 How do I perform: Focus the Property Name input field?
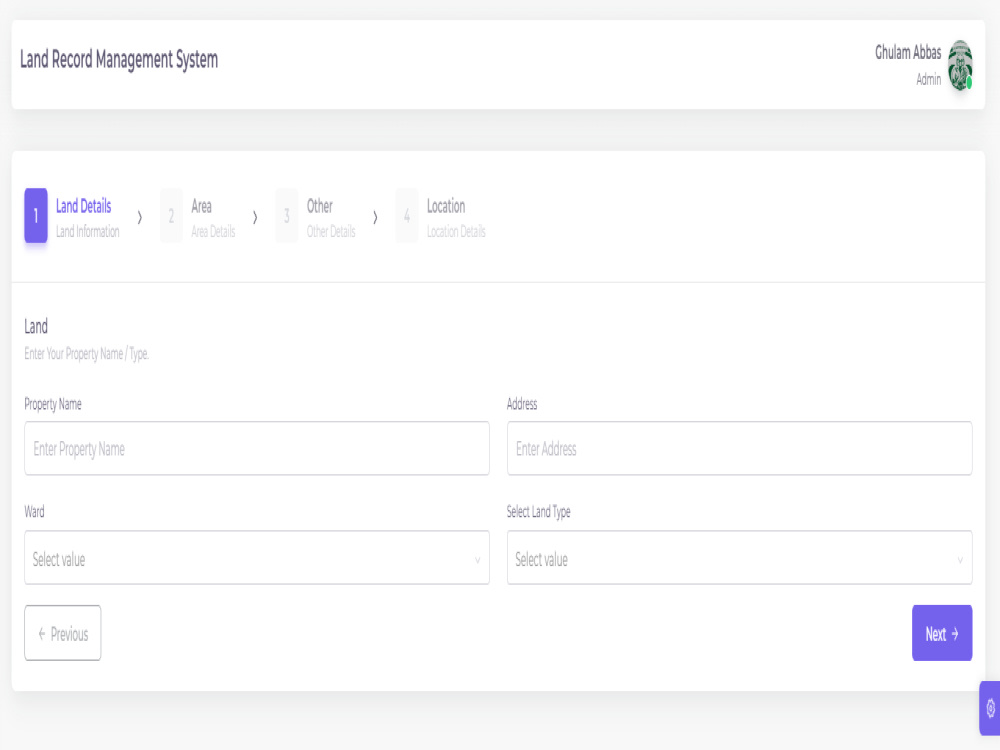[x=257, y=448]
